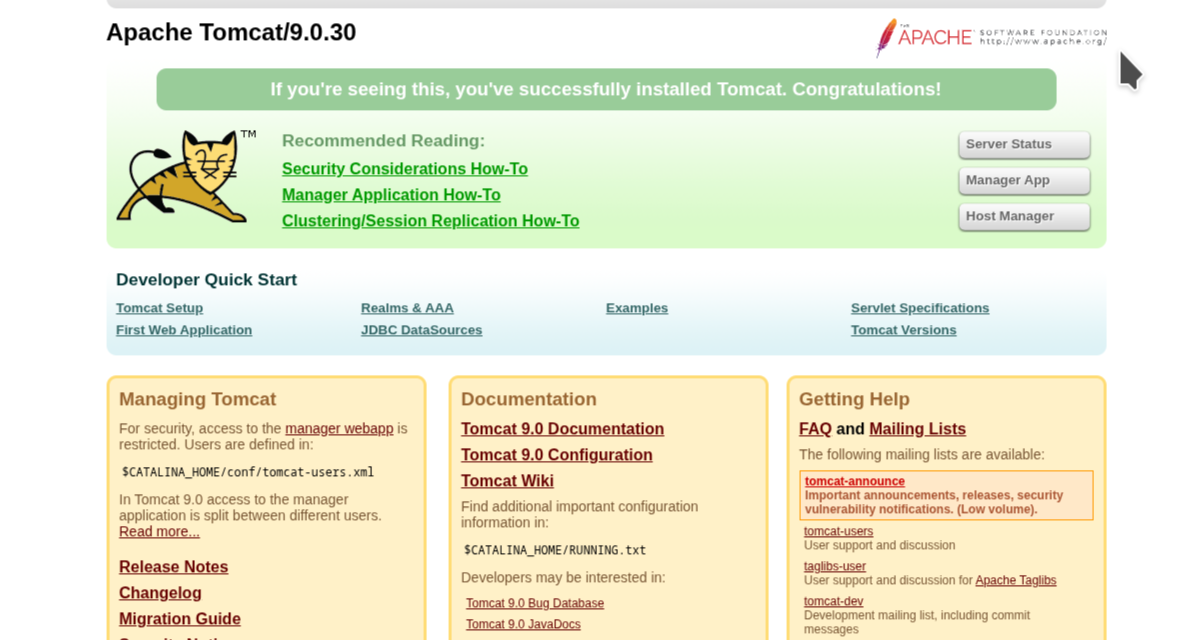This screenshot has height=640, width=1197.
Task: Open the Mailing Lists link
Action: [917, 428]
